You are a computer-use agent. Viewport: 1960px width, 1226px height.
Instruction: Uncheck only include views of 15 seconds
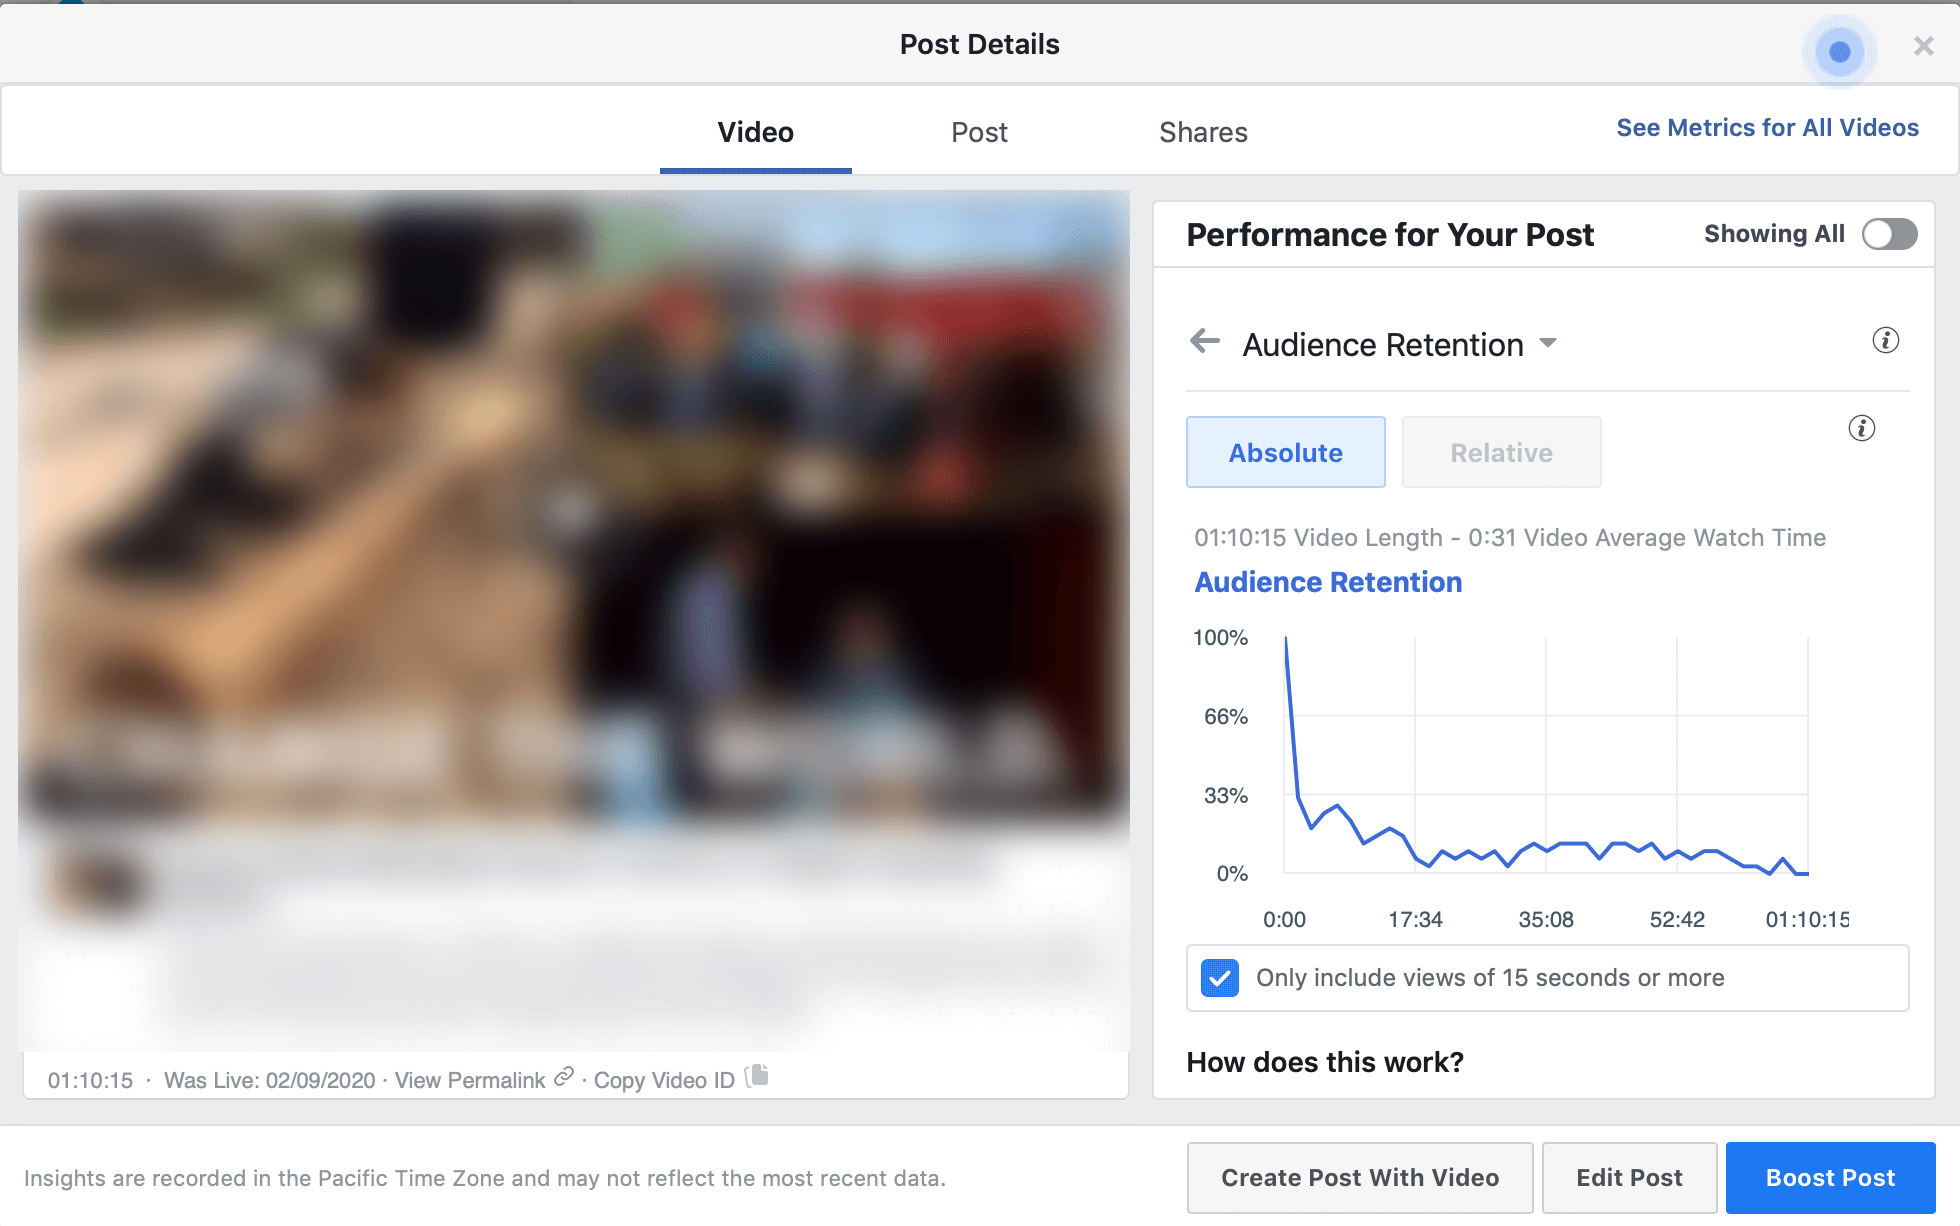click(1218, 978)
